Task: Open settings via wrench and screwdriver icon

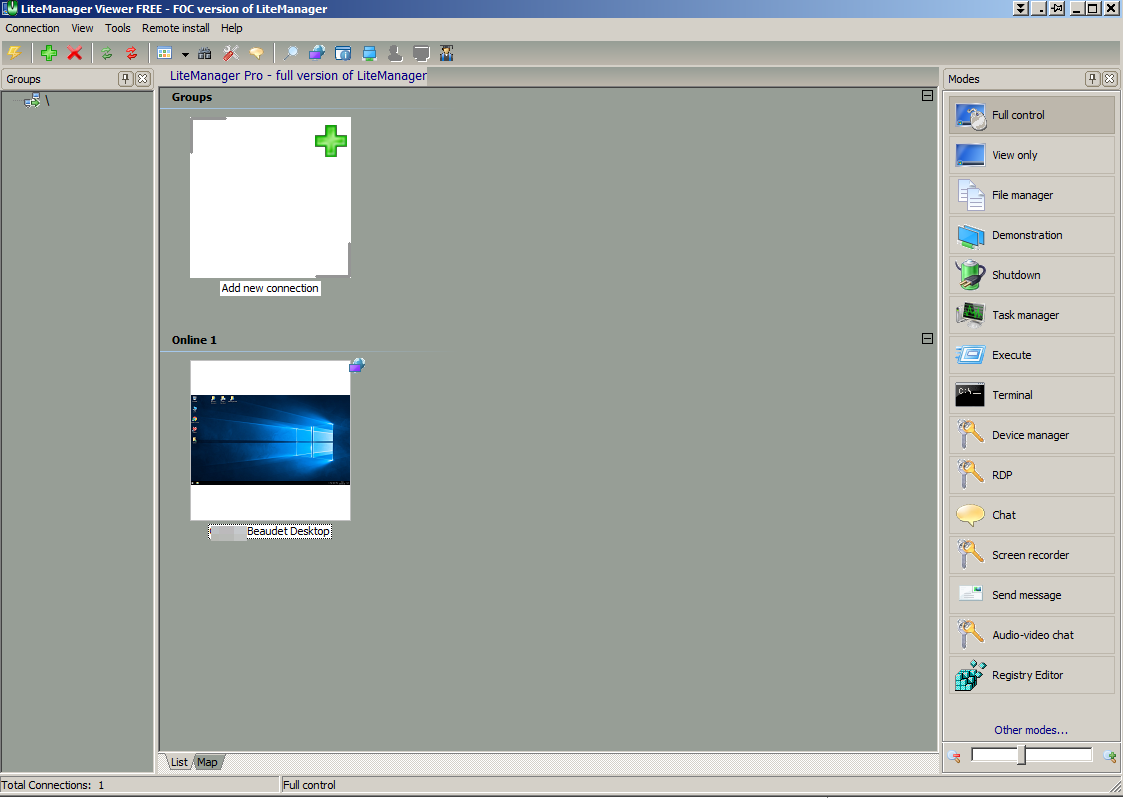Action: [231, 53]
